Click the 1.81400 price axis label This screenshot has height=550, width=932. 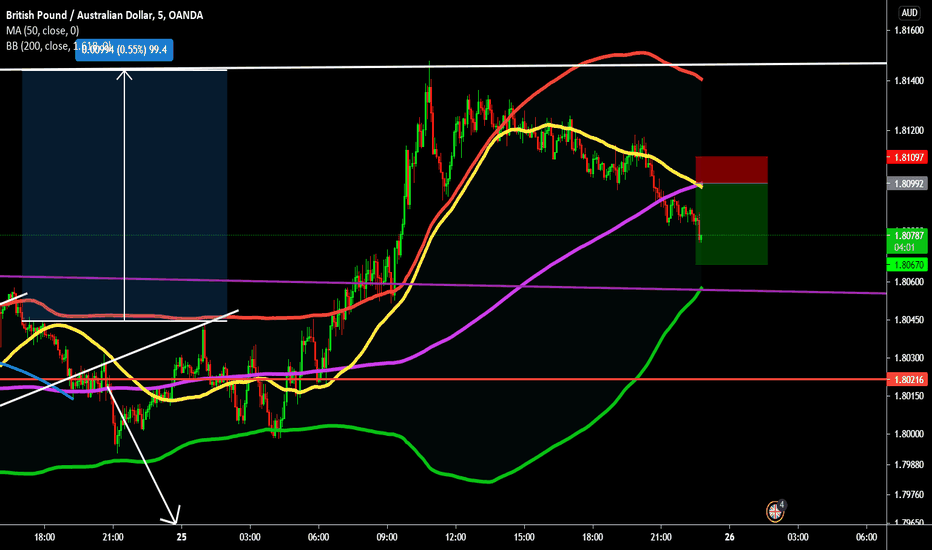tap(909, 80)
